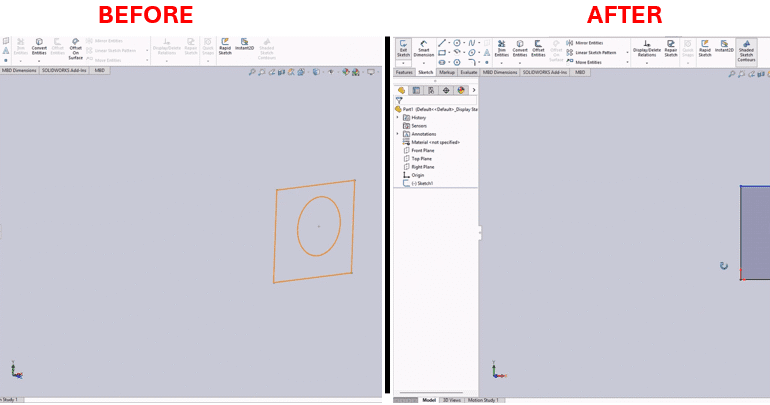770x405 pixels.
Task: Click Exit Sketch in the AFTER panel
Action: pos(403,49)
